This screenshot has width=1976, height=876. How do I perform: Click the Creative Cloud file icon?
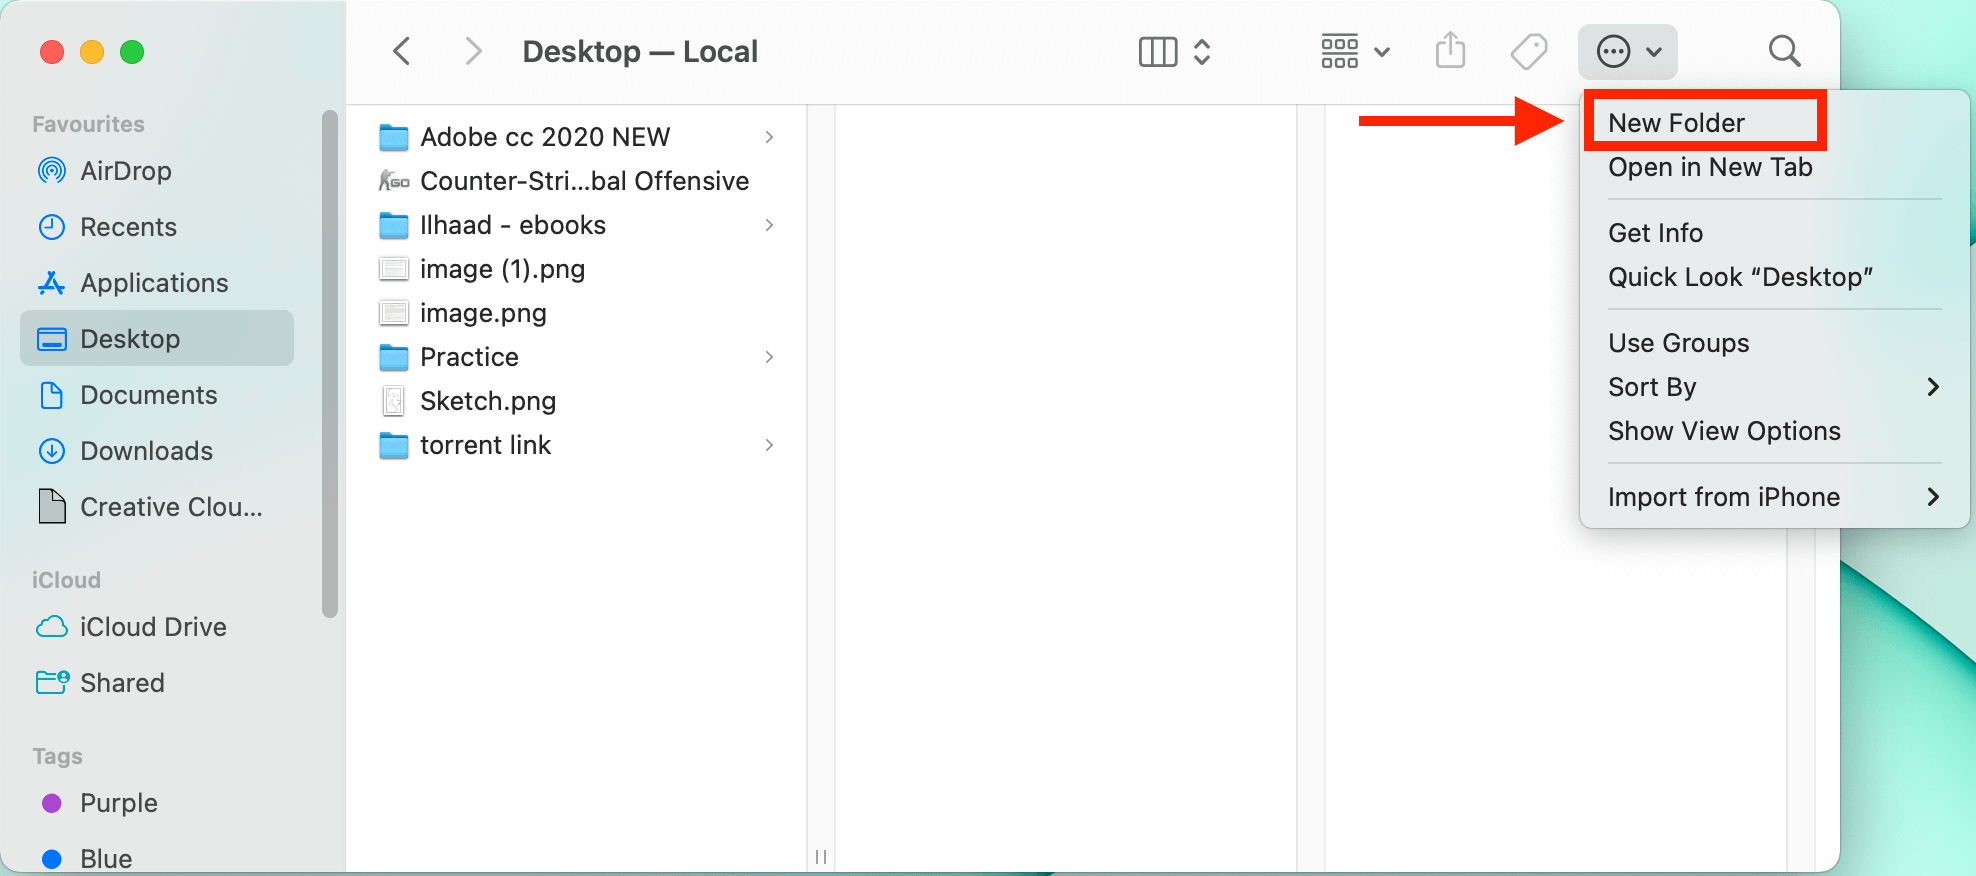(52, 507)
